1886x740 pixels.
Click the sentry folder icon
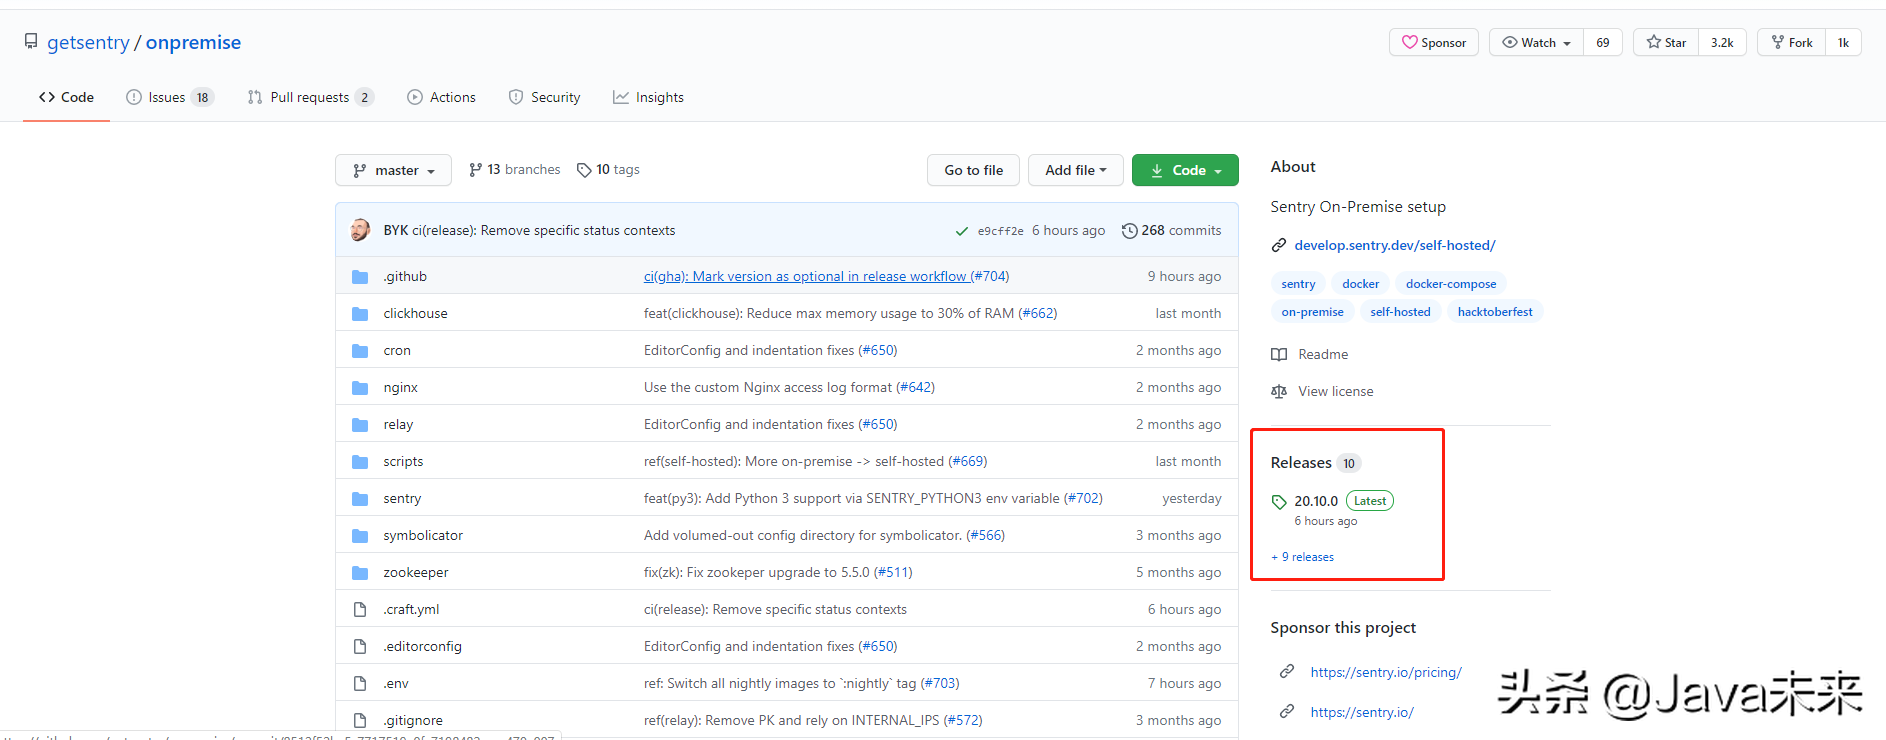[x=360, y=499]
